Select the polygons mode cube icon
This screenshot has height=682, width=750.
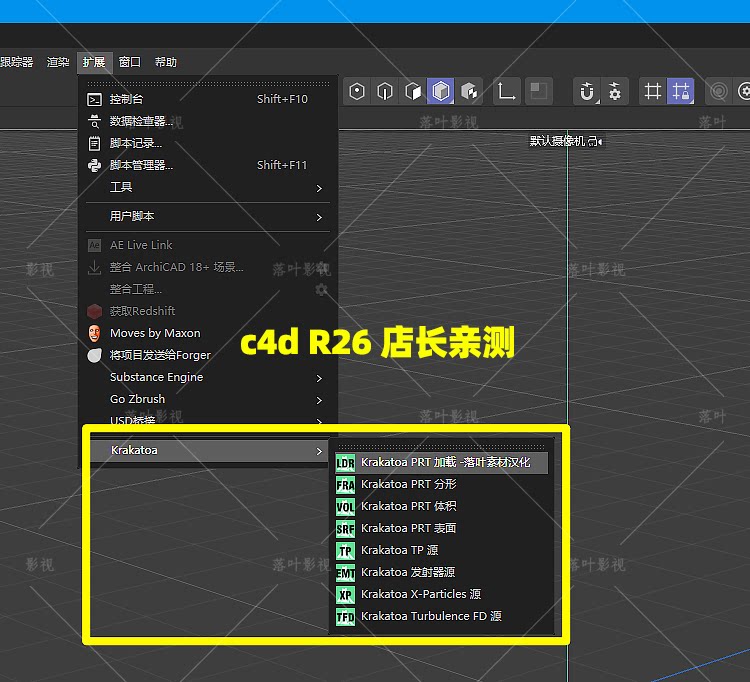[413, 91]
